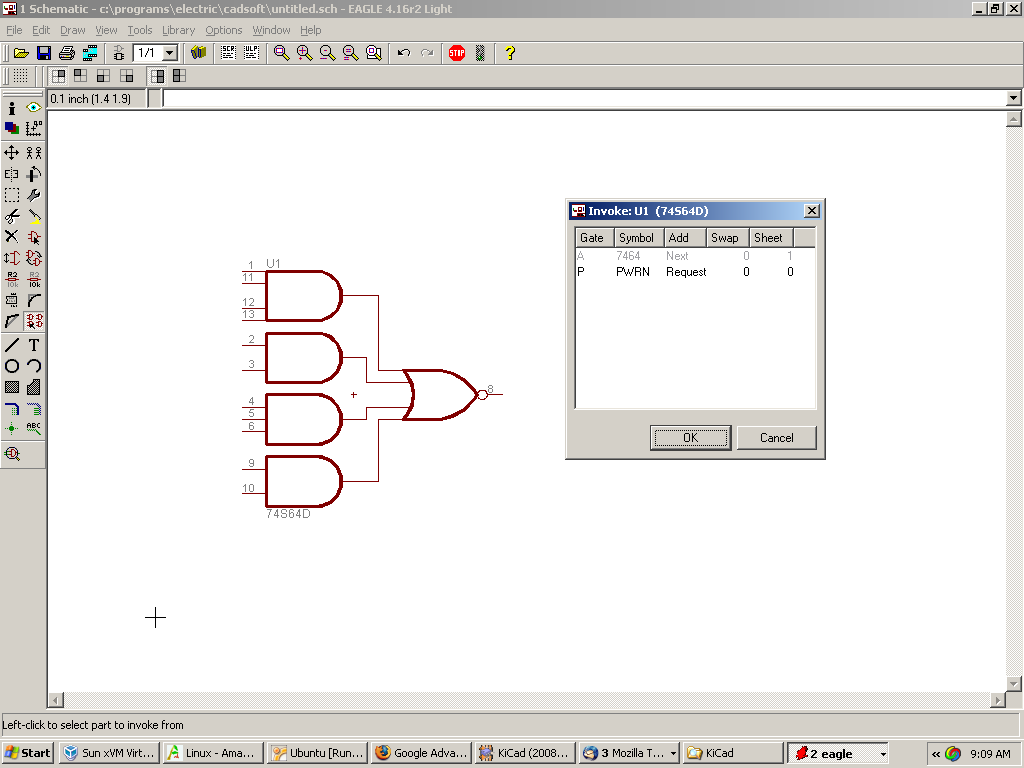Open the Display layers color squares icon
Viewport: 1024px width, 768px height.
12,128
